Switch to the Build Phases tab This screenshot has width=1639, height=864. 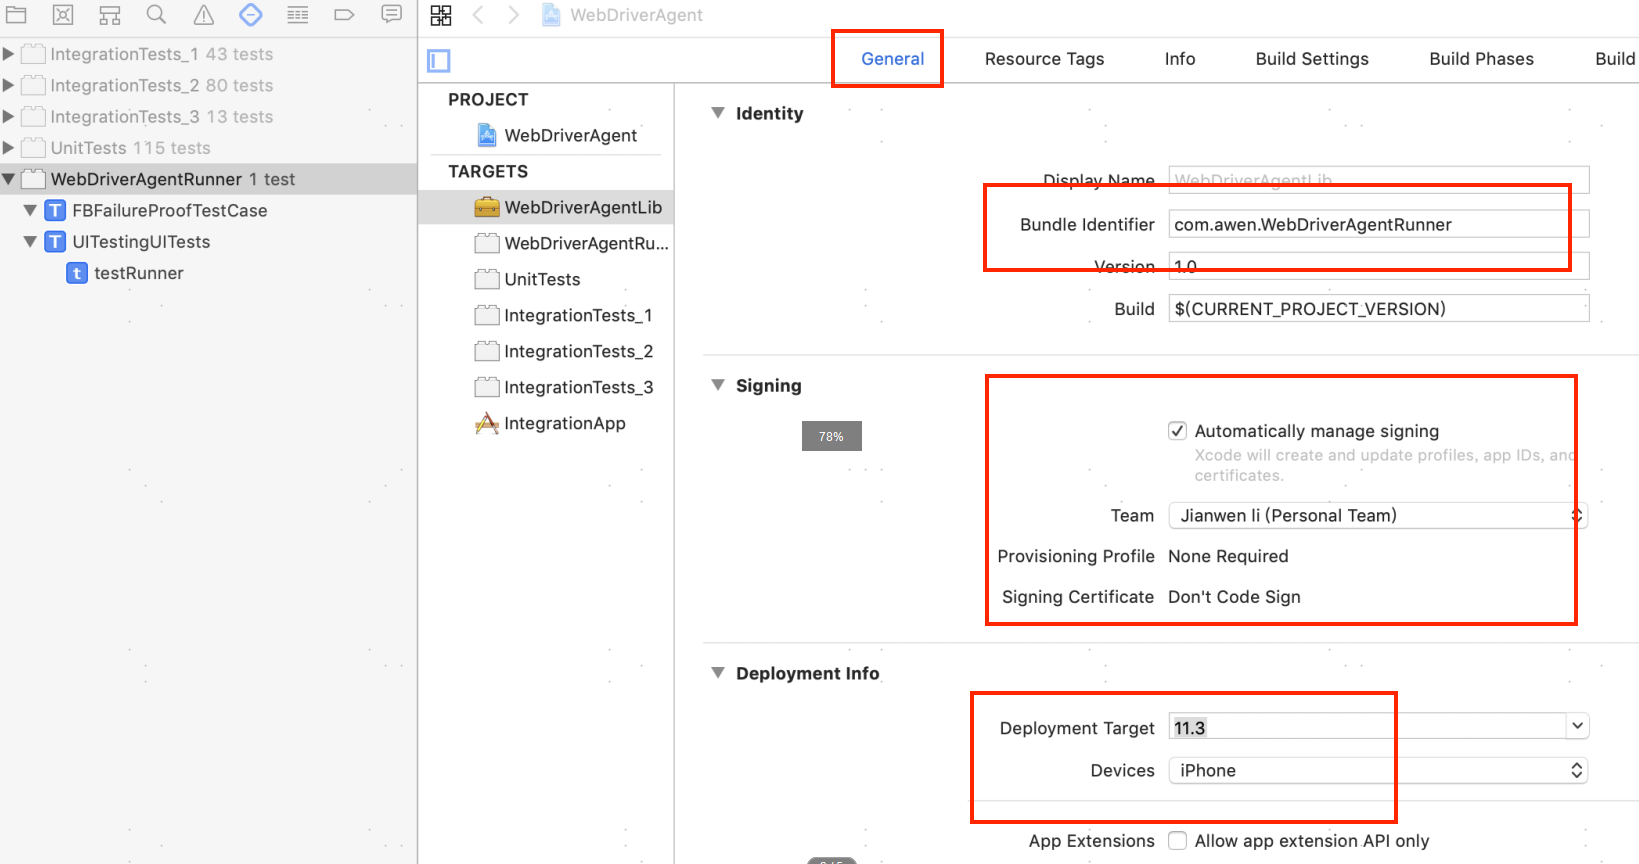pyautogui.click(x=1481, y=59)
